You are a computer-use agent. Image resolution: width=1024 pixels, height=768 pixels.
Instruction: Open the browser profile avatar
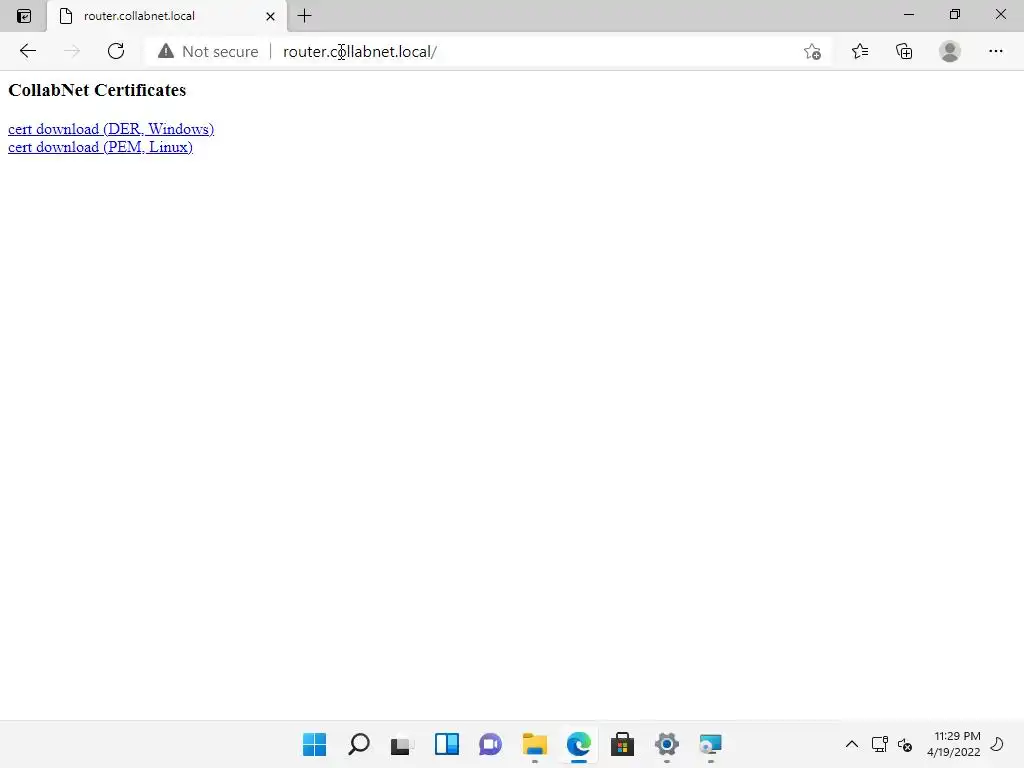950,51
